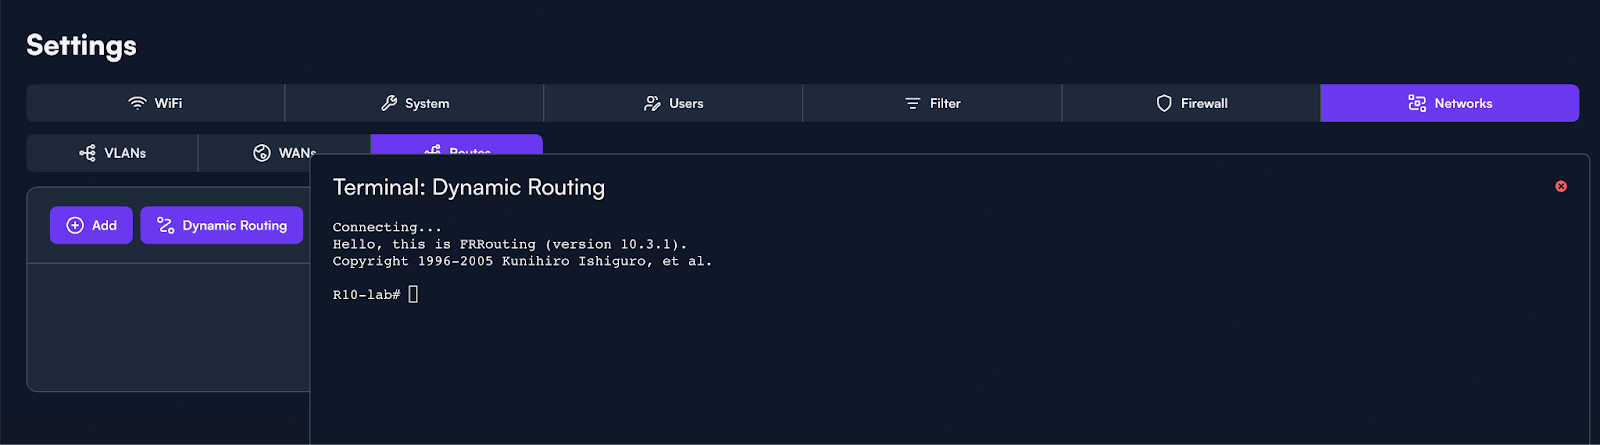Click the FRRouting version output line
Viewport: 1600px width, 445px height.
pos(509,244)
